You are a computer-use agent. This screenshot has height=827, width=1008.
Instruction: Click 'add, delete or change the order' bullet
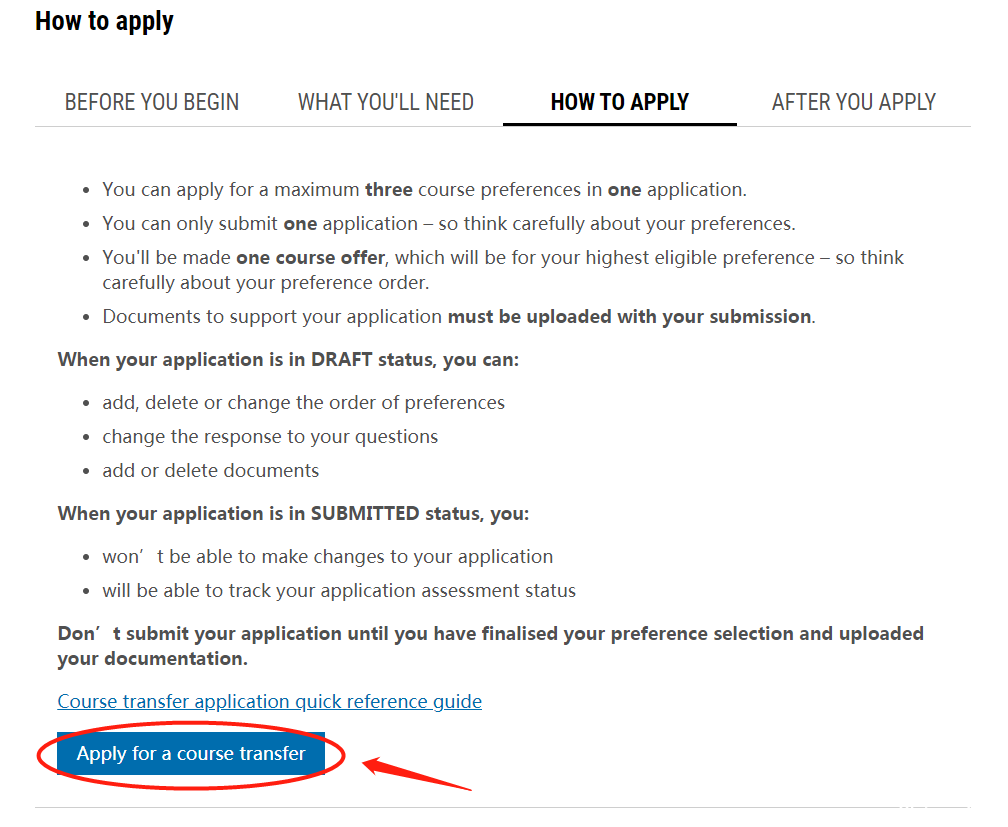click(x=303, y=403)
